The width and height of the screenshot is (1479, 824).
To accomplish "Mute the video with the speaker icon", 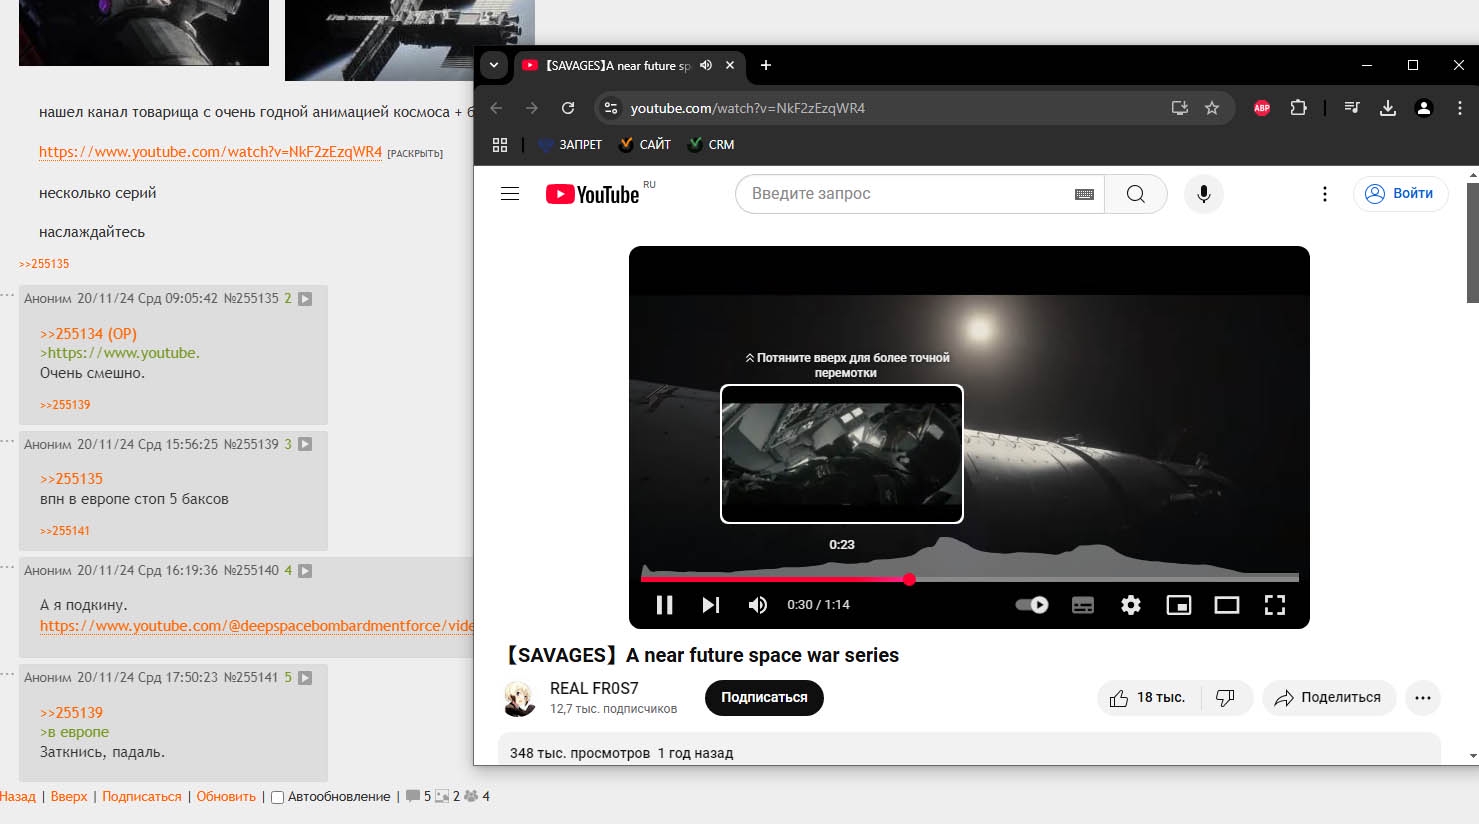I will tap(758, 605).
